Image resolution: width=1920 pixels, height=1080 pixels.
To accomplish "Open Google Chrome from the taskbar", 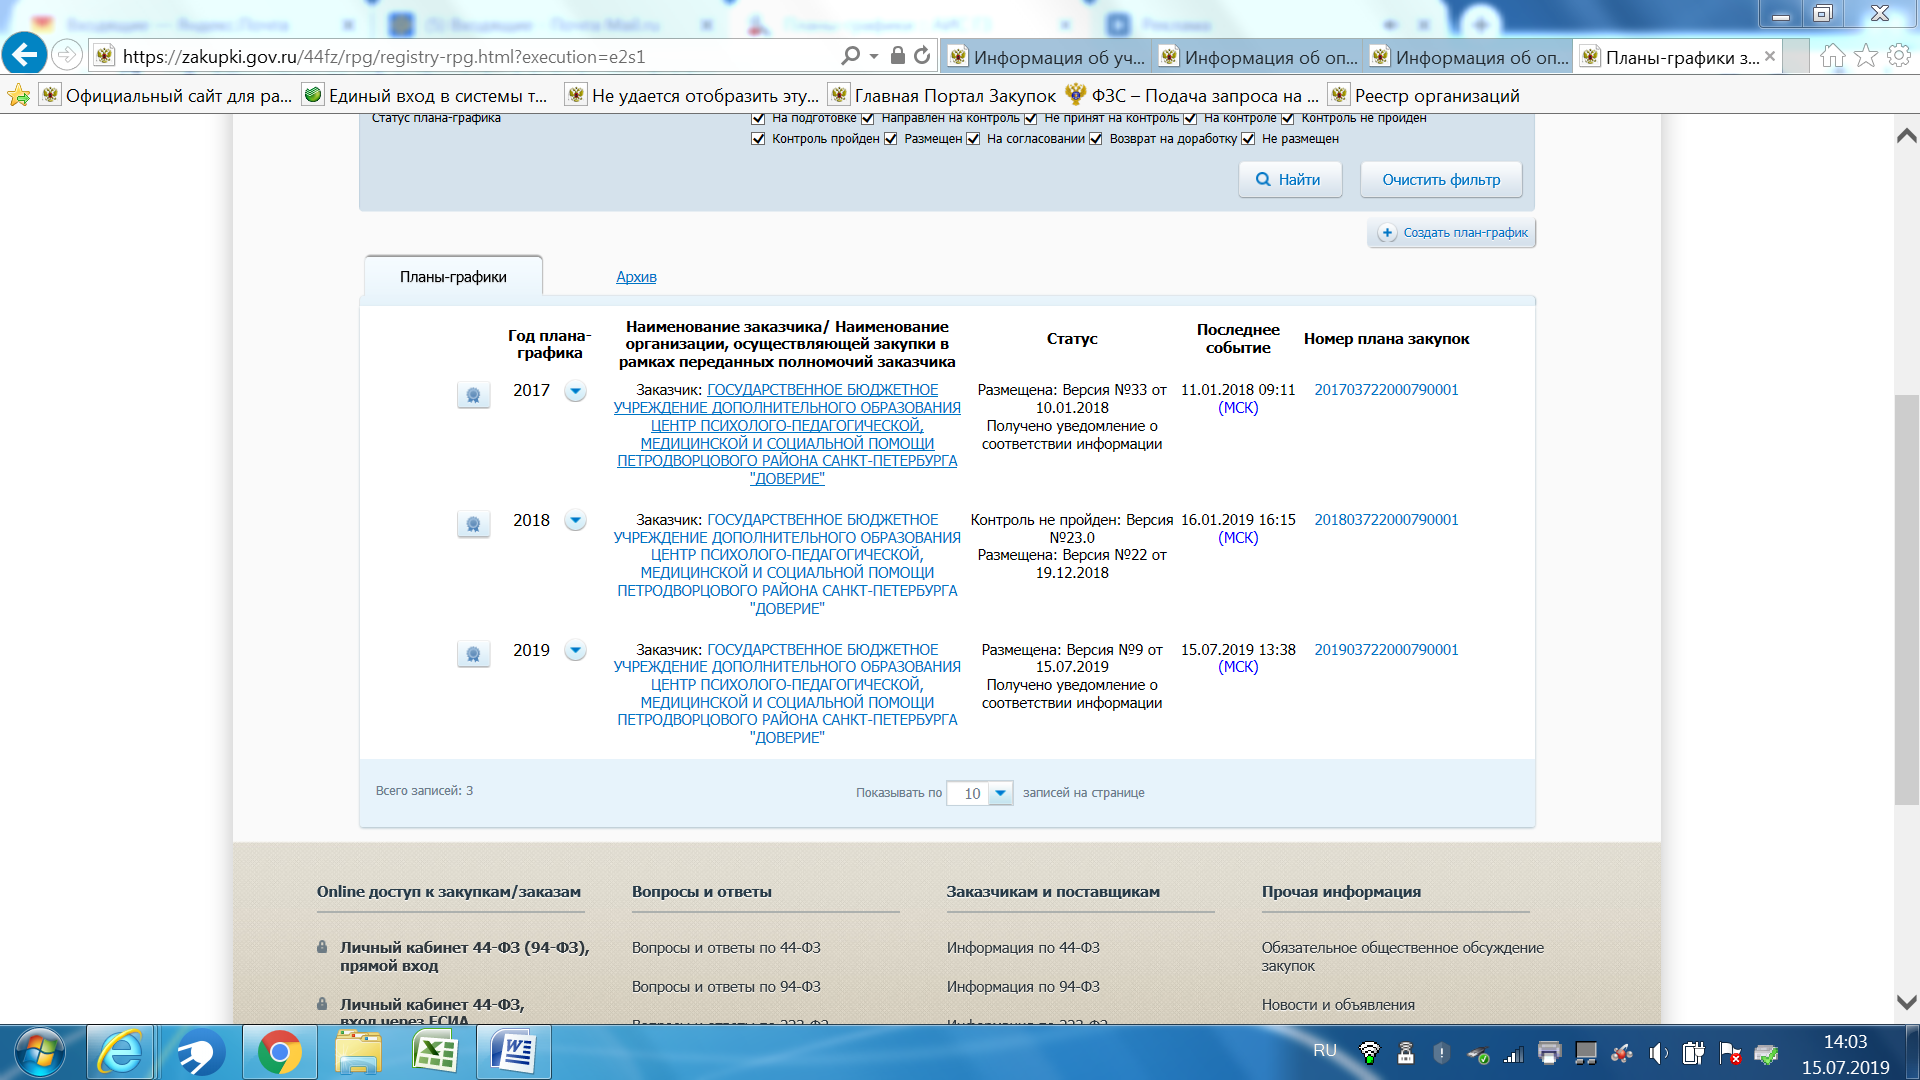I will 279,1053.
